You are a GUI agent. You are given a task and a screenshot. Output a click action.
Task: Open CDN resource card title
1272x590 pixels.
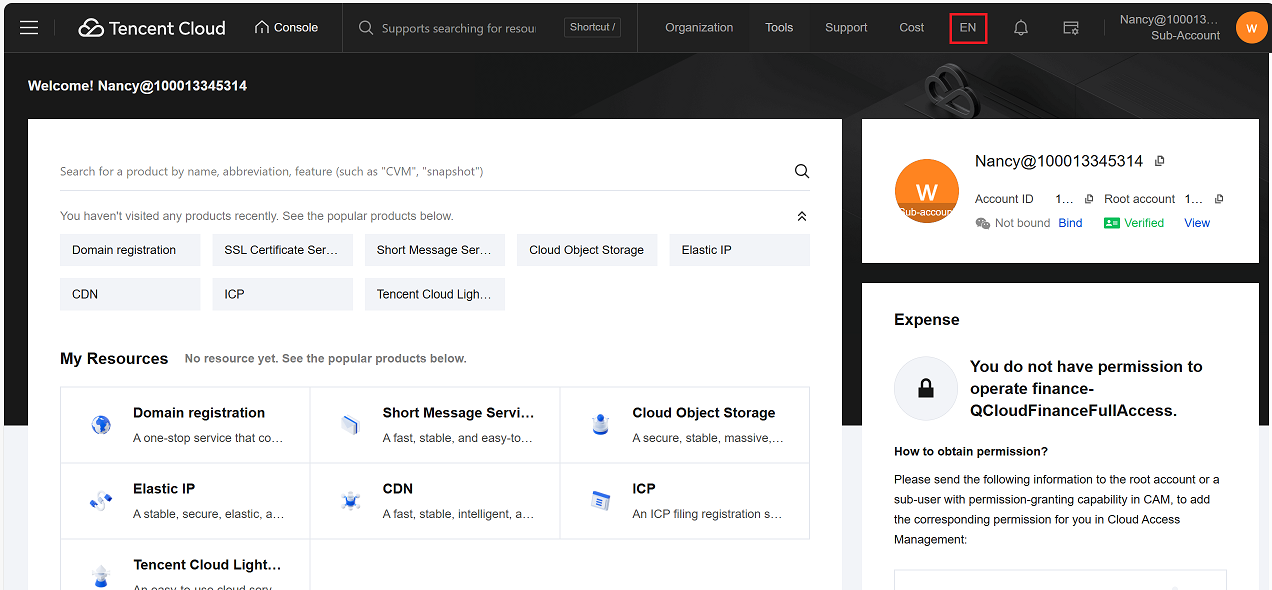click(x=398, y=489)
